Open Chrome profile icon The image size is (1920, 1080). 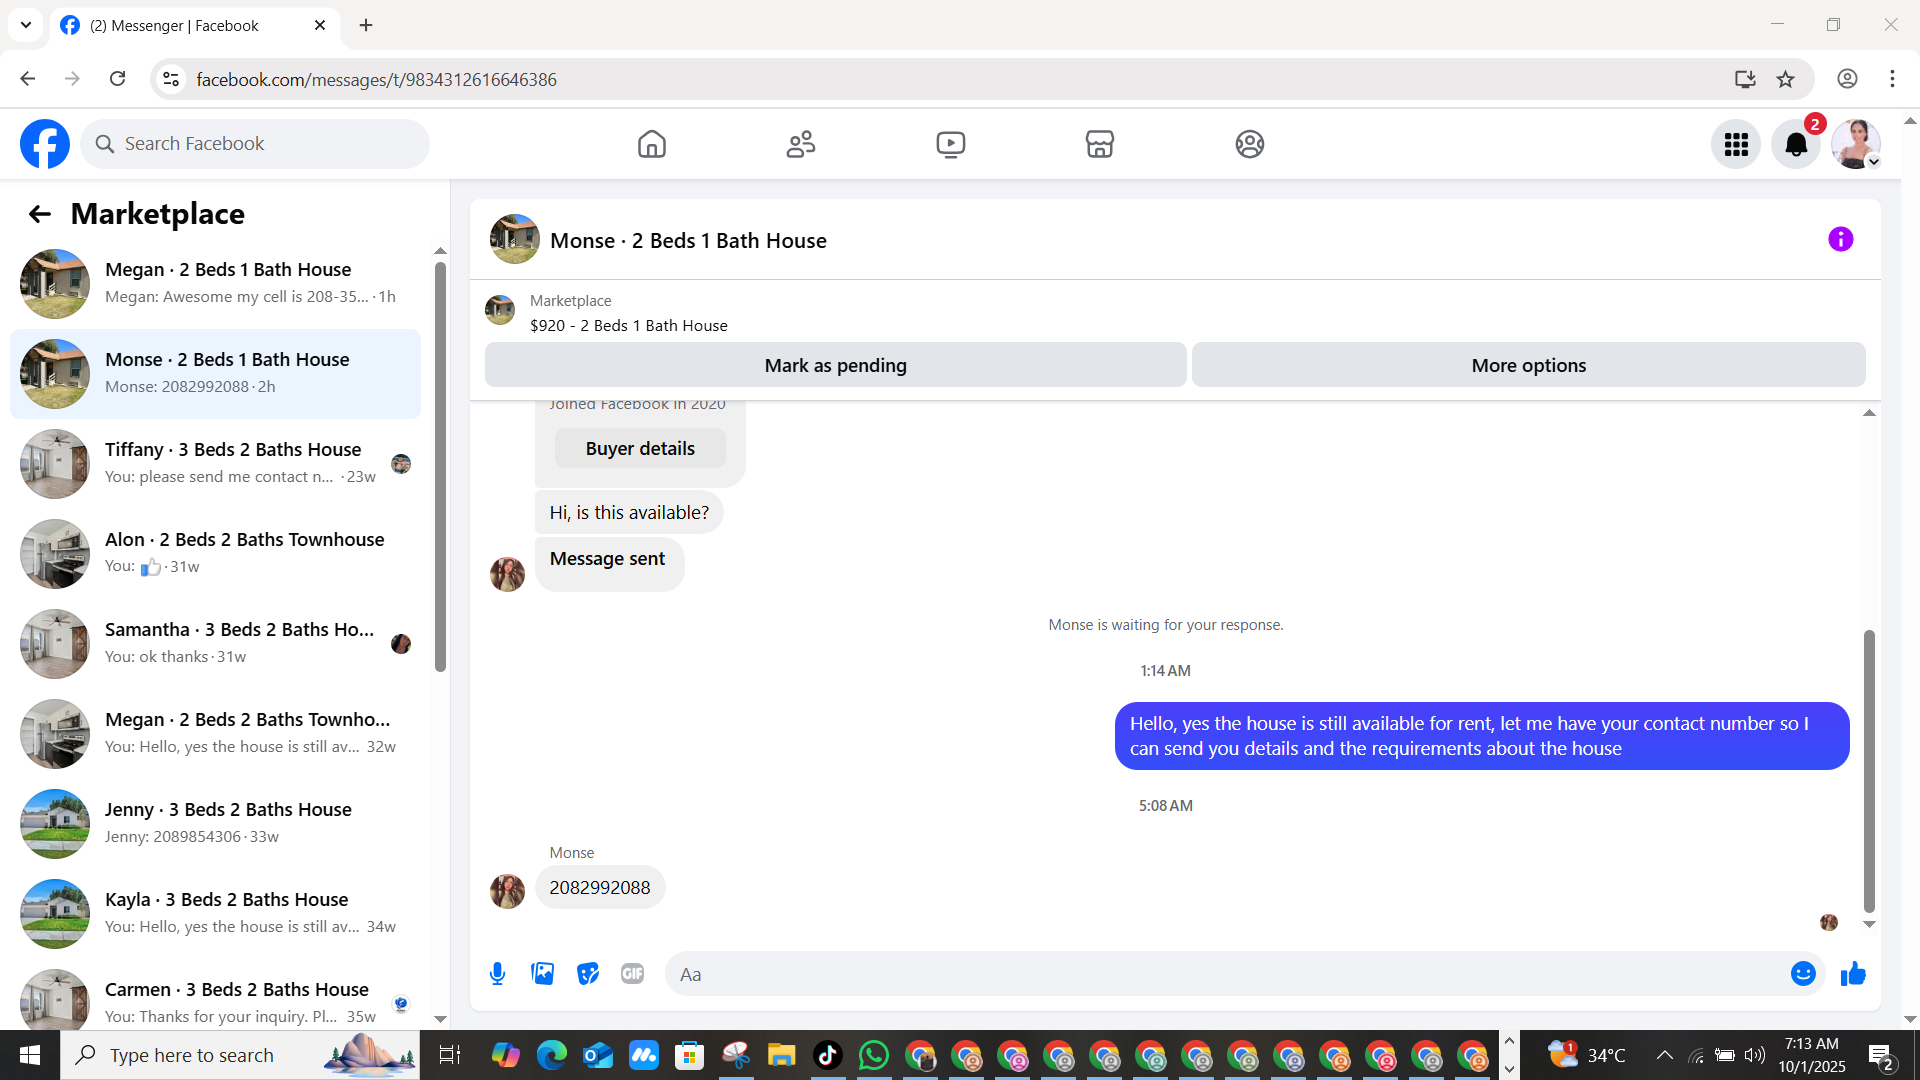pos(1847,79)
